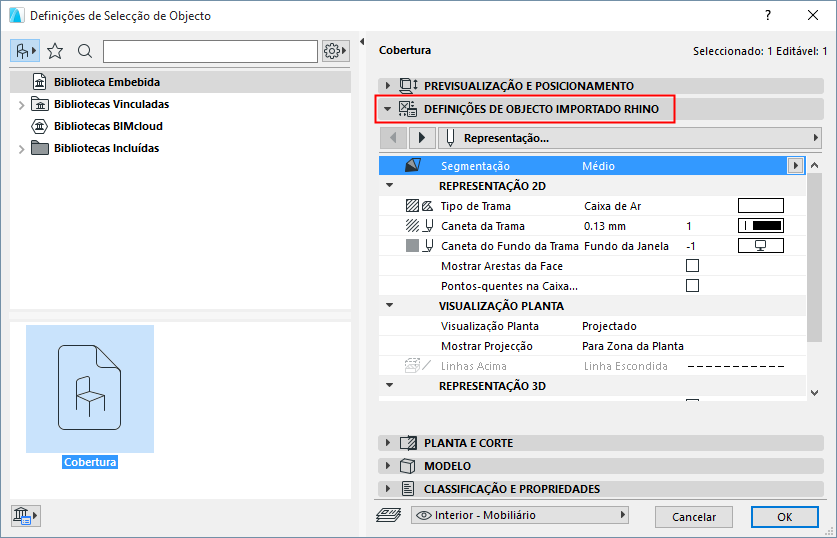Select the Biblioteca Embebida library
Viewport: 837px width, 538px height.
pos(180,82)
